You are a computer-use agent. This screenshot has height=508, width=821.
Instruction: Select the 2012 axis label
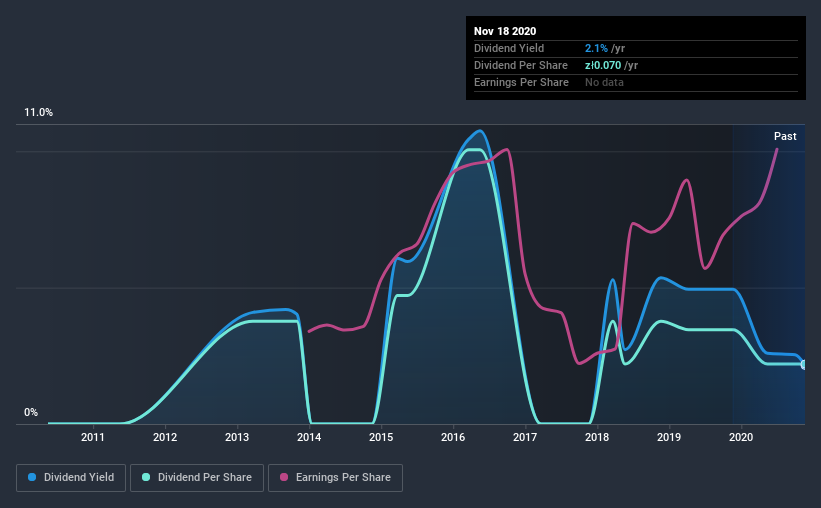(x=165, y=437)
